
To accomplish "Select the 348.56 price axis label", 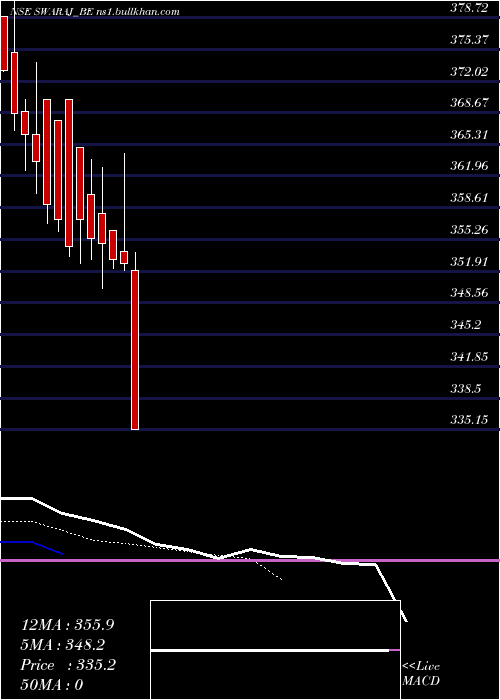I will point(469,293).
